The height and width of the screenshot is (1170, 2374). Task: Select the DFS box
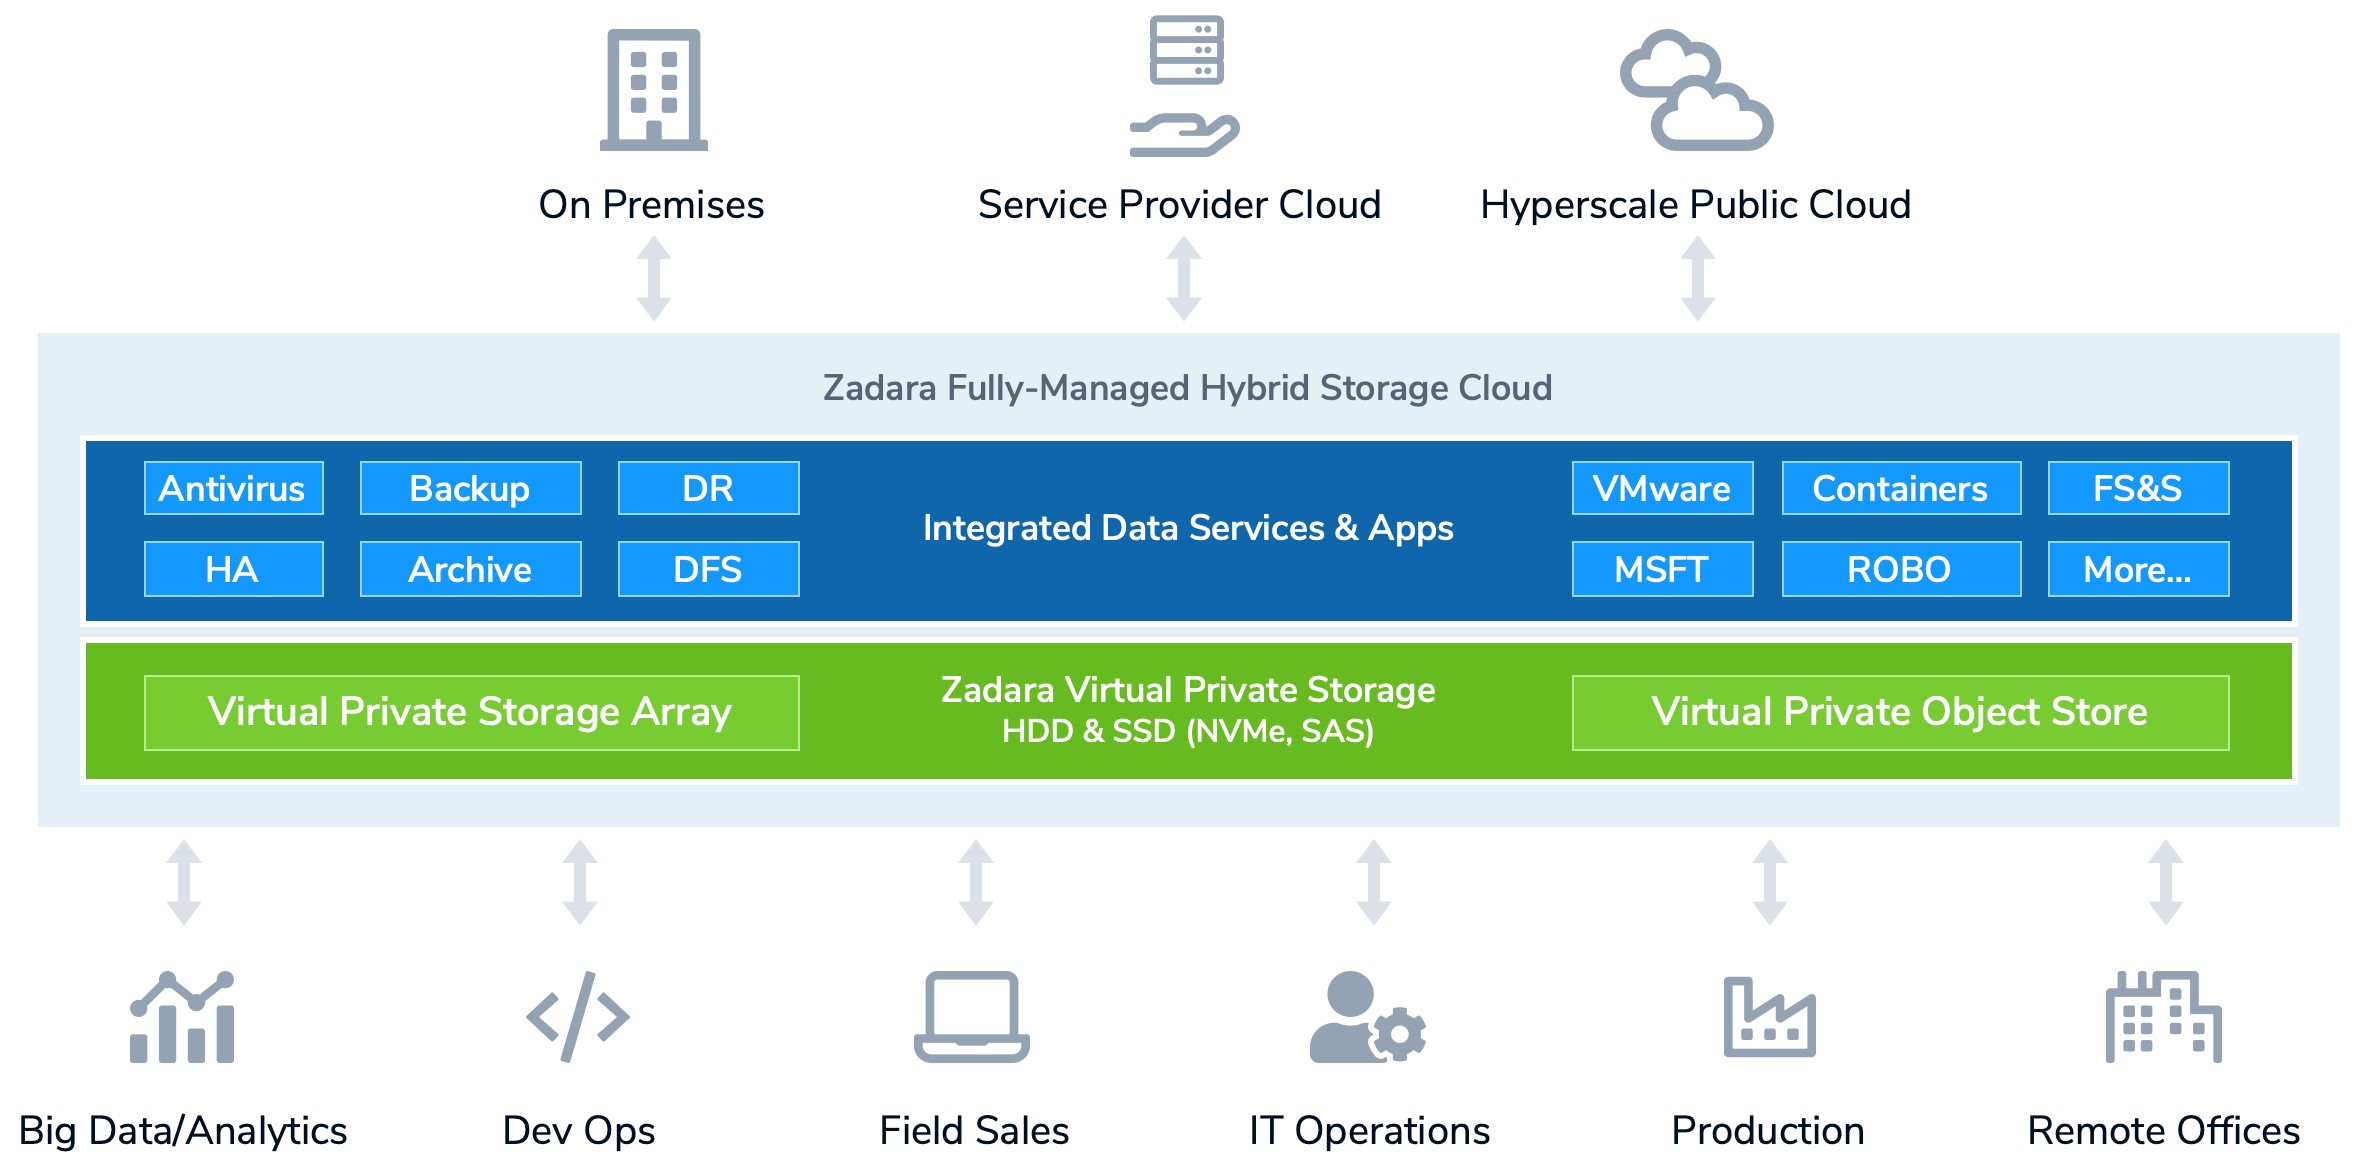pyautogui.click(x=709, y=569)
